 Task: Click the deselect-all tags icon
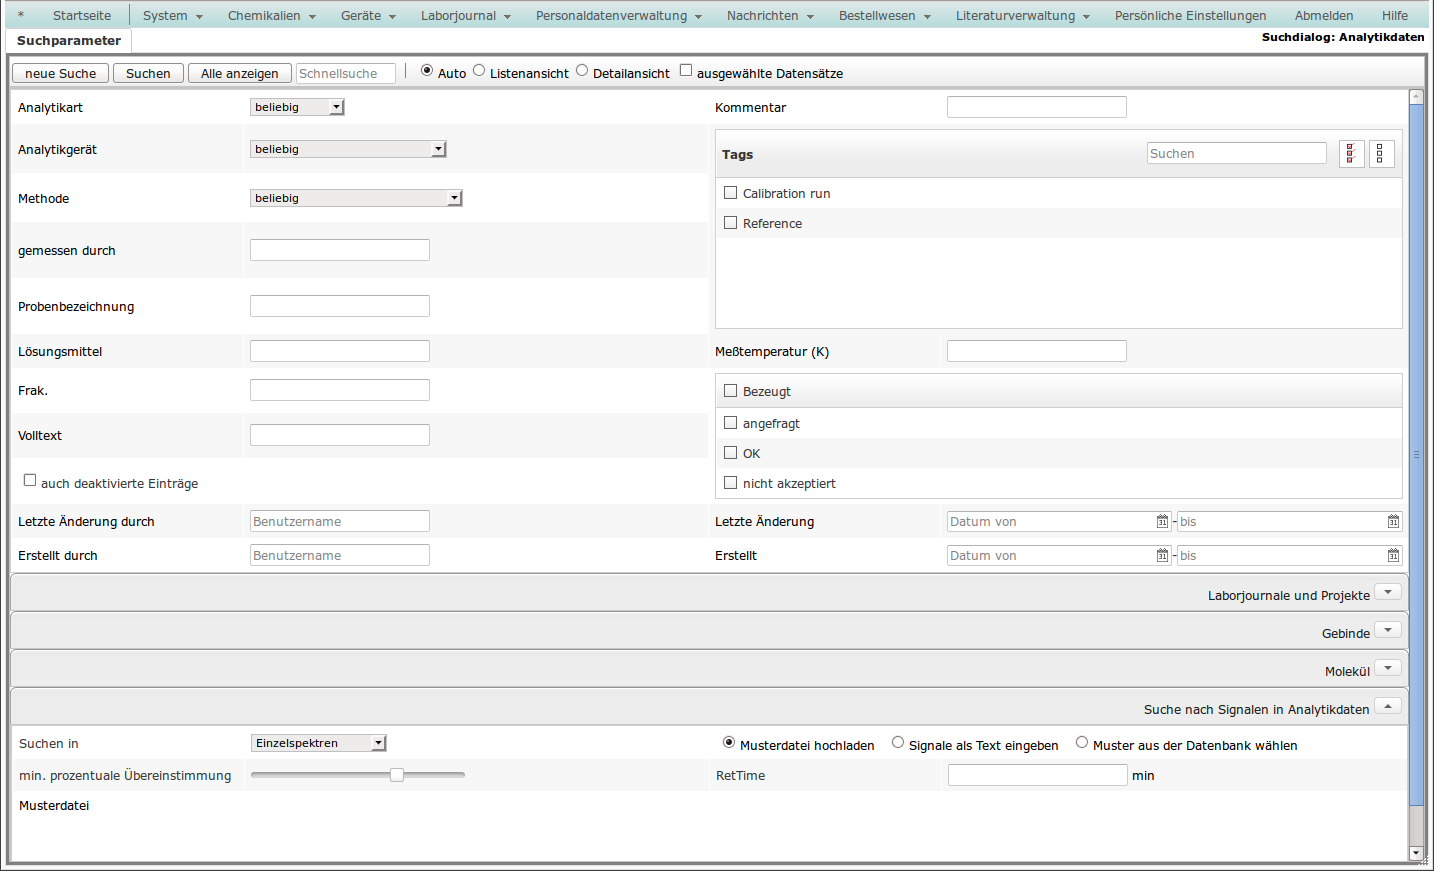pos(1381,154)
